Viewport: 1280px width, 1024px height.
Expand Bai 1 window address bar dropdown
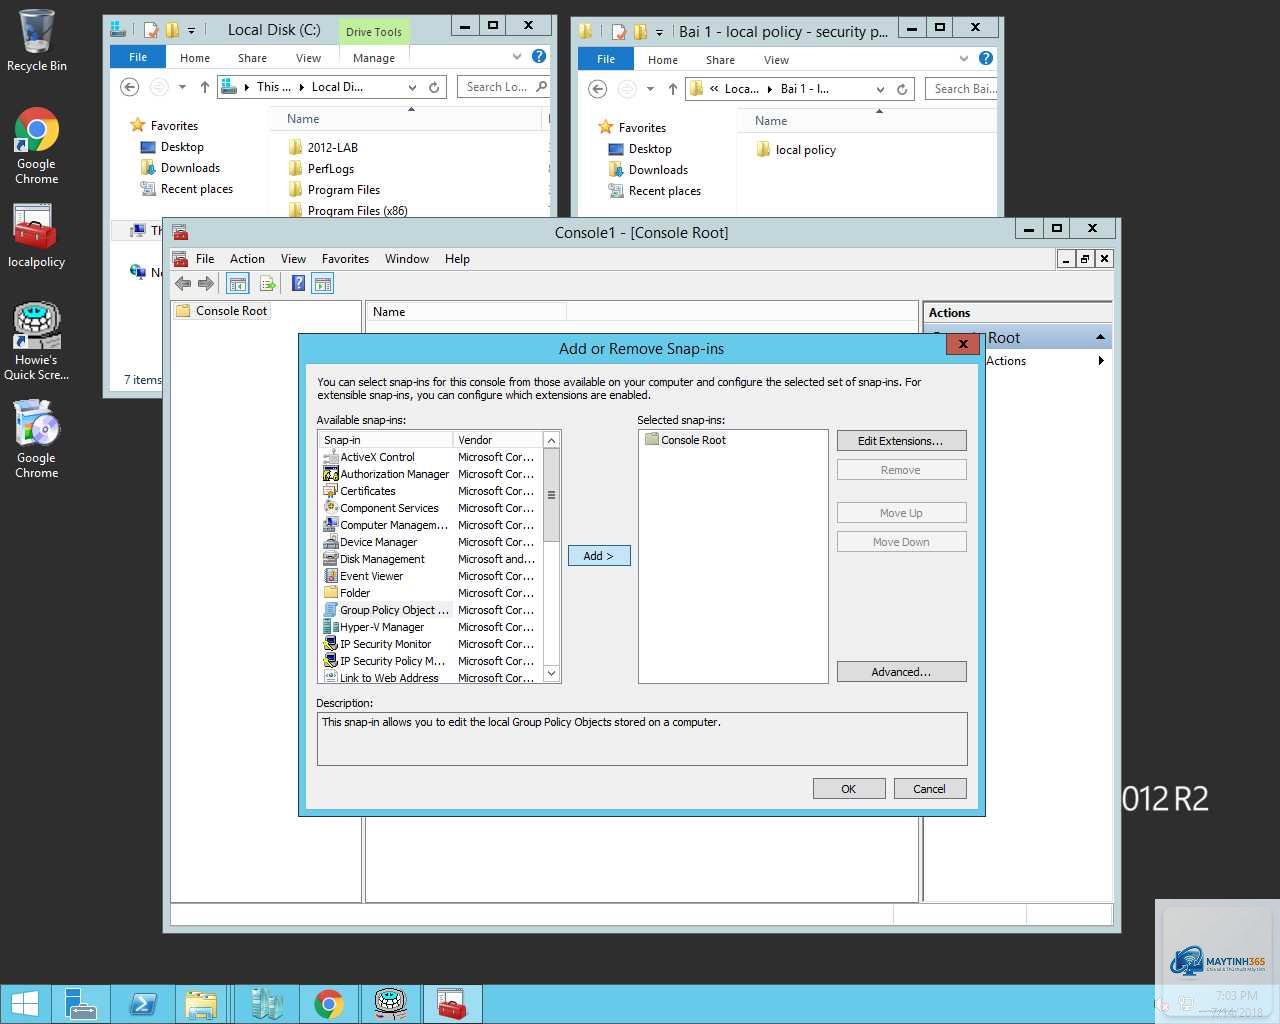pos(880,89)
